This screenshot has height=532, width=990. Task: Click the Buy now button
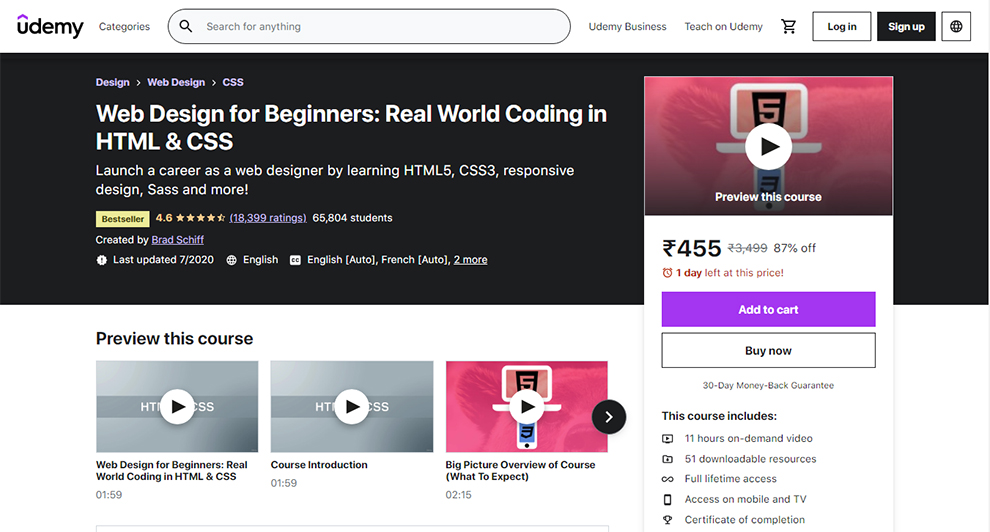point(768,350)
